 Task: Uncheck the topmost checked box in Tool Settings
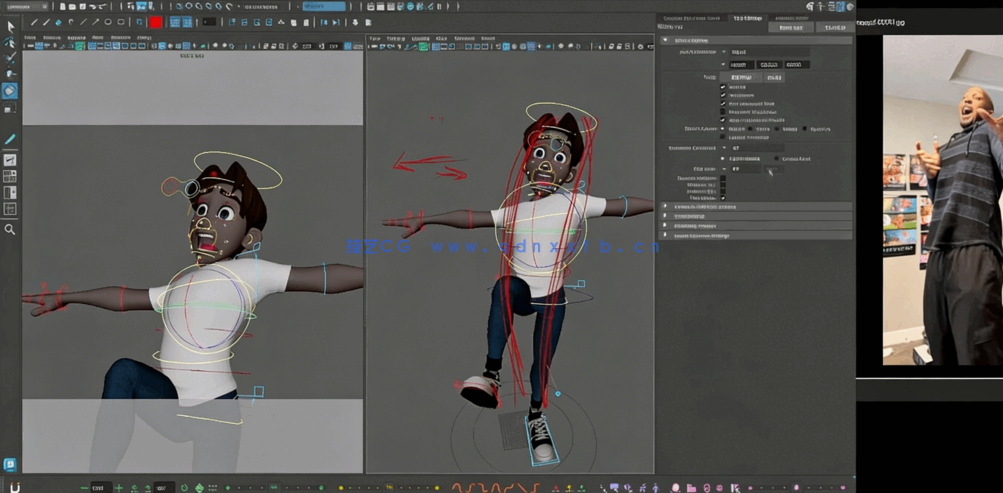click(x=723, y=87)
